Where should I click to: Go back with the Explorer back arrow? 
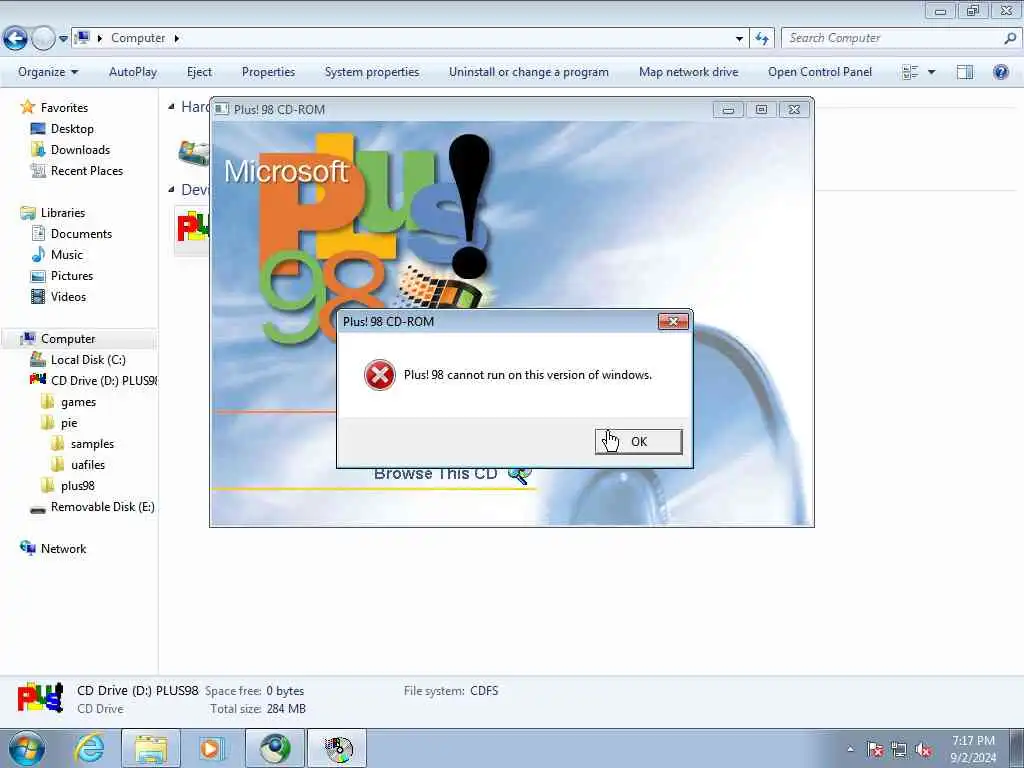(16, 39)
